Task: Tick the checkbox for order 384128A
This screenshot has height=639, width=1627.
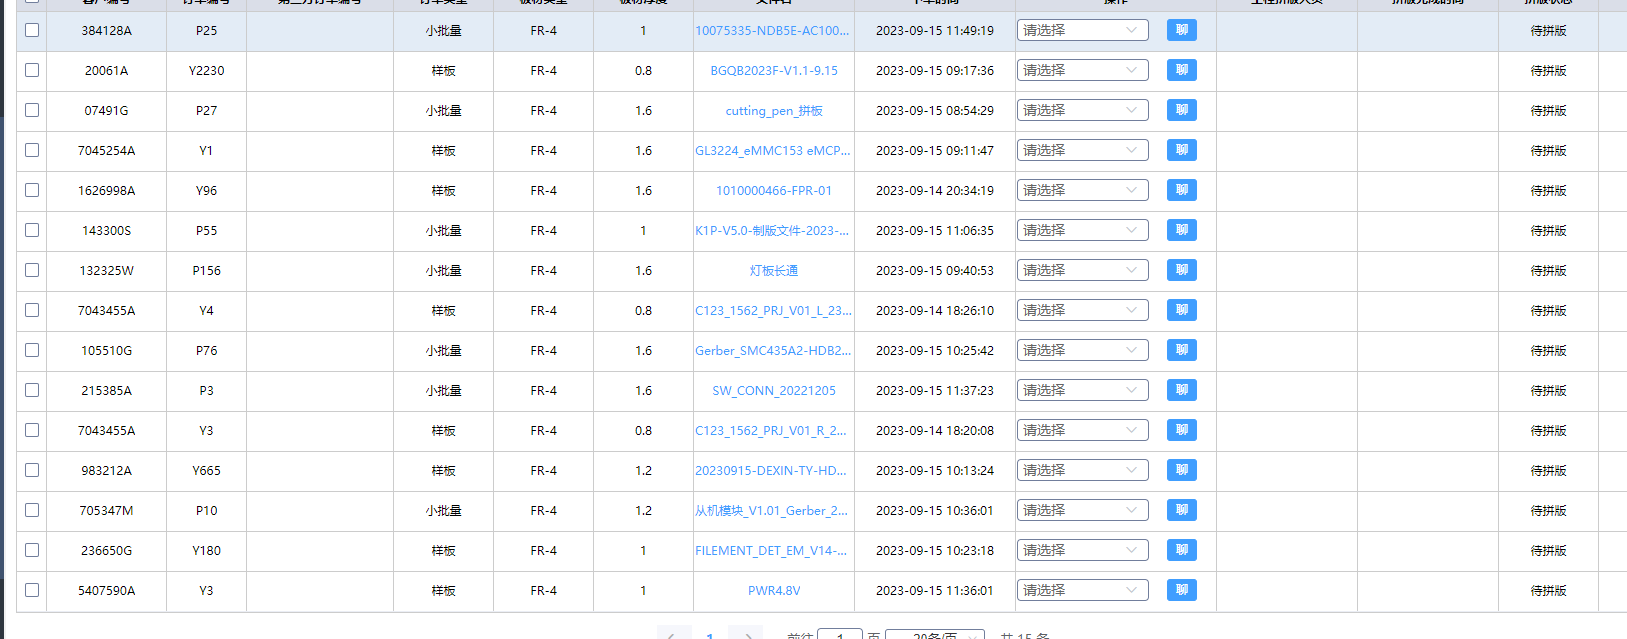Action: pyautogui.click(x=32, y=30)
